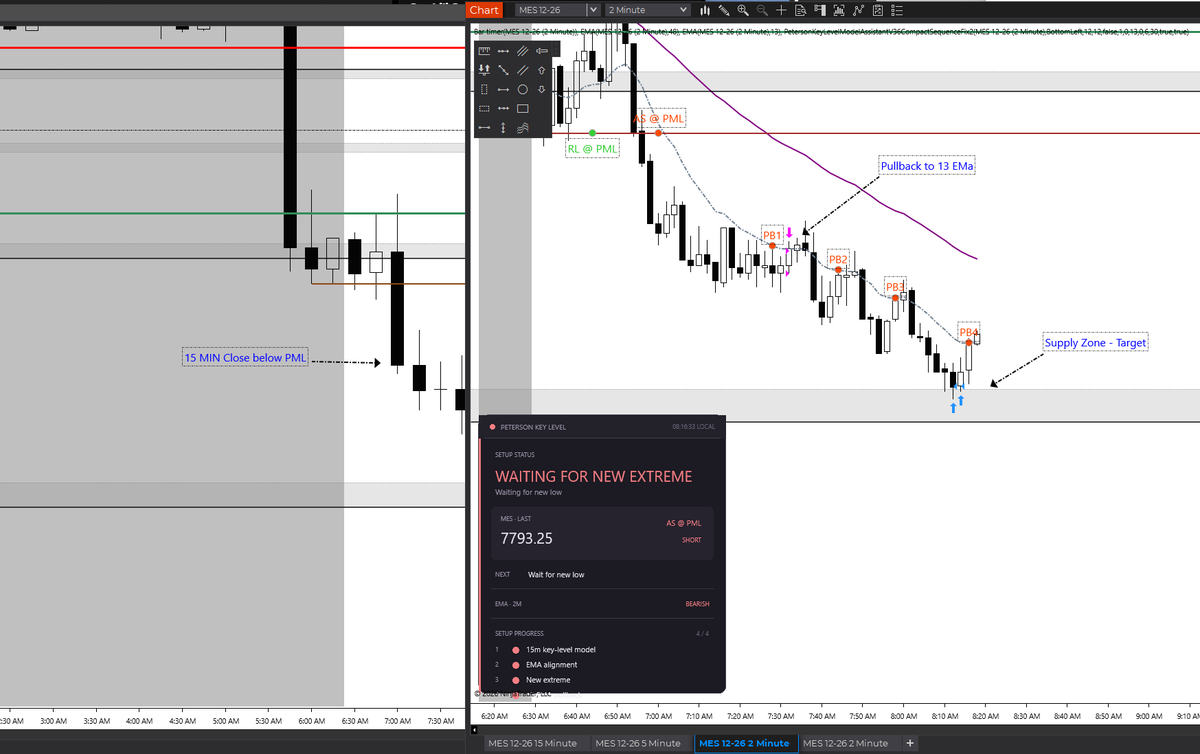The width and height of the screenshot is (1200, 754).
Task: Select the three-line trend channel tool
Action: pos(522,51)
